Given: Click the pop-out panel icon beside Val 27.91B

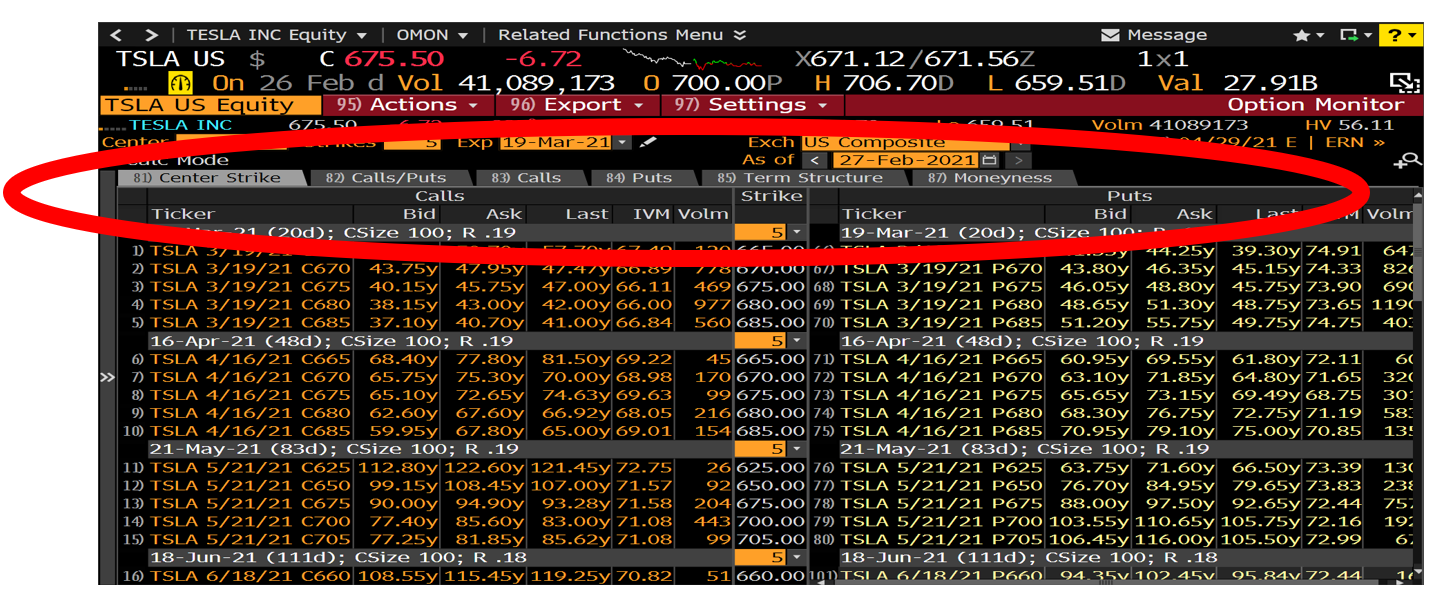Looking at the screenshot, I should click(1405, 83).
